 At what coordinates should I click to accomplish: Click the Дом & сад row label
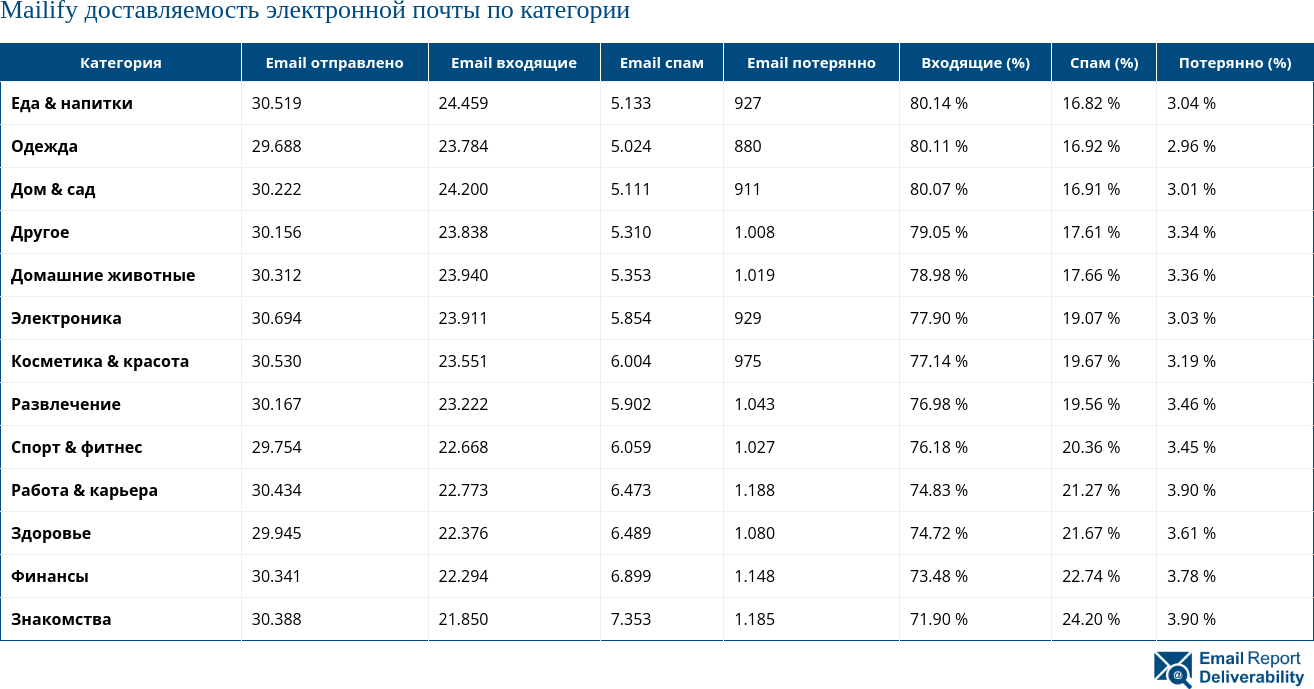[x=54, y=189]
